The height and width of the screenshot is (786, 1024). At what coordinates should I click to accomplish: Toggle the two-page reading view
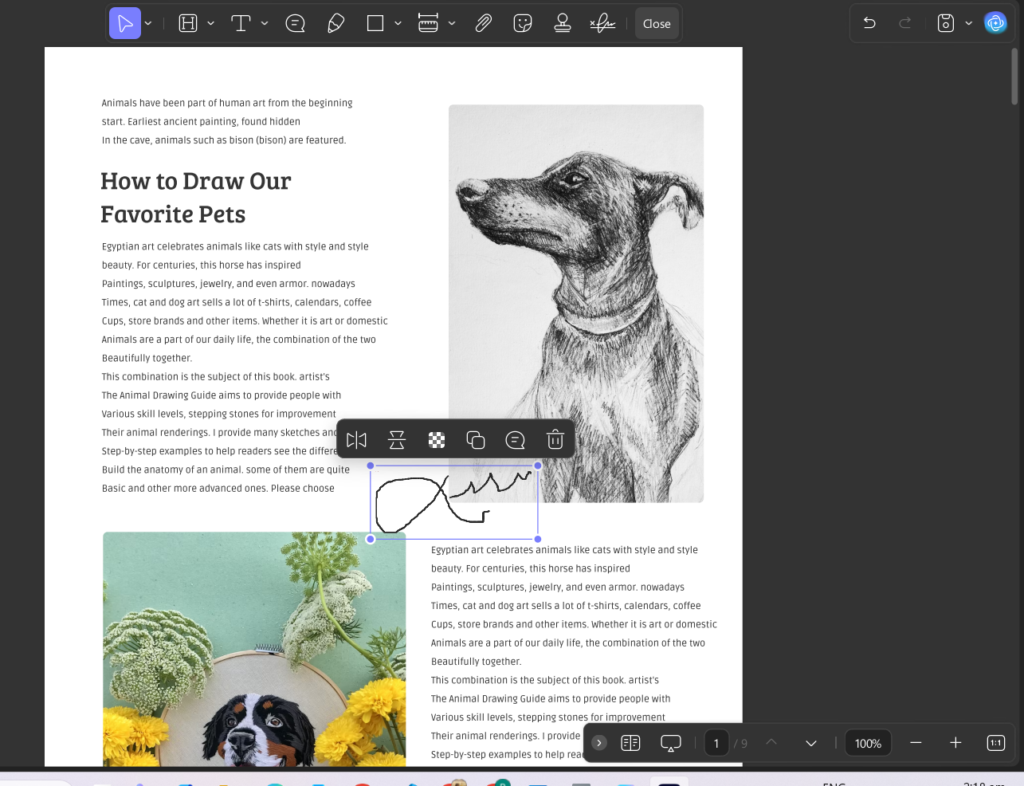(630, 743)
